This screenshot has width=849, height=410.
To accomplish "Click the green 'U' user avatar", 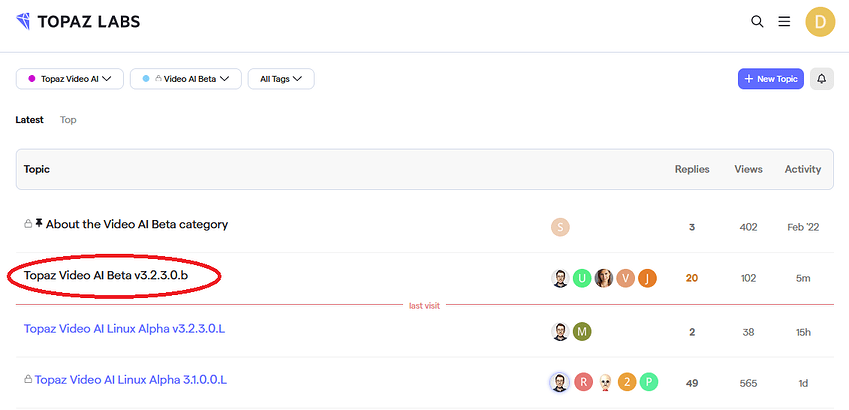I will click(x=582, y=278).
